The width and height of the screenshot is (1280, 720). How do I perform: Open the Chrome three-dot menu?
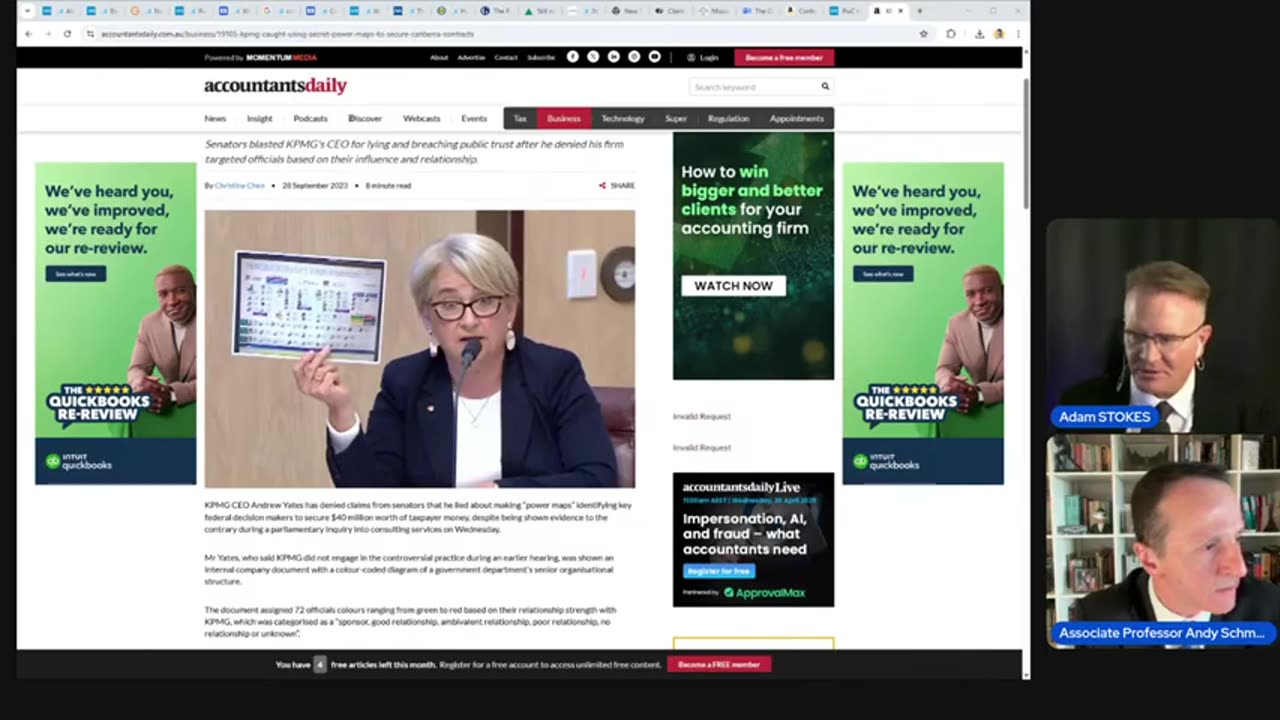click(1017, 33)
